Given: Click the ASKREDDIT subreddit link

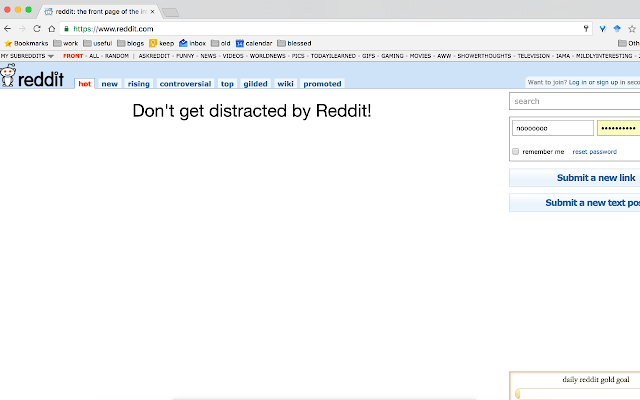Looking at the screenshot, I should pos(155,56).
